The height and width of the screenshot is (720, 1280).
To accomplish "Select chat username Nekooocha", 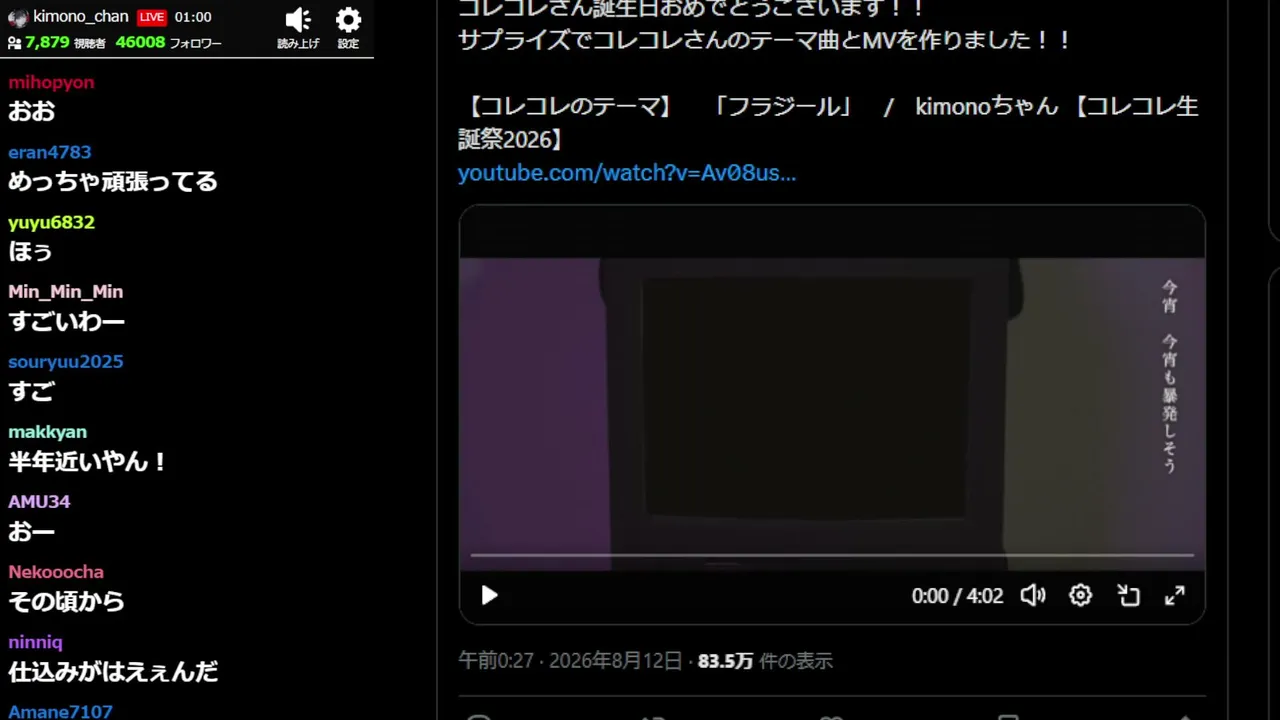I will click(56, 572).
